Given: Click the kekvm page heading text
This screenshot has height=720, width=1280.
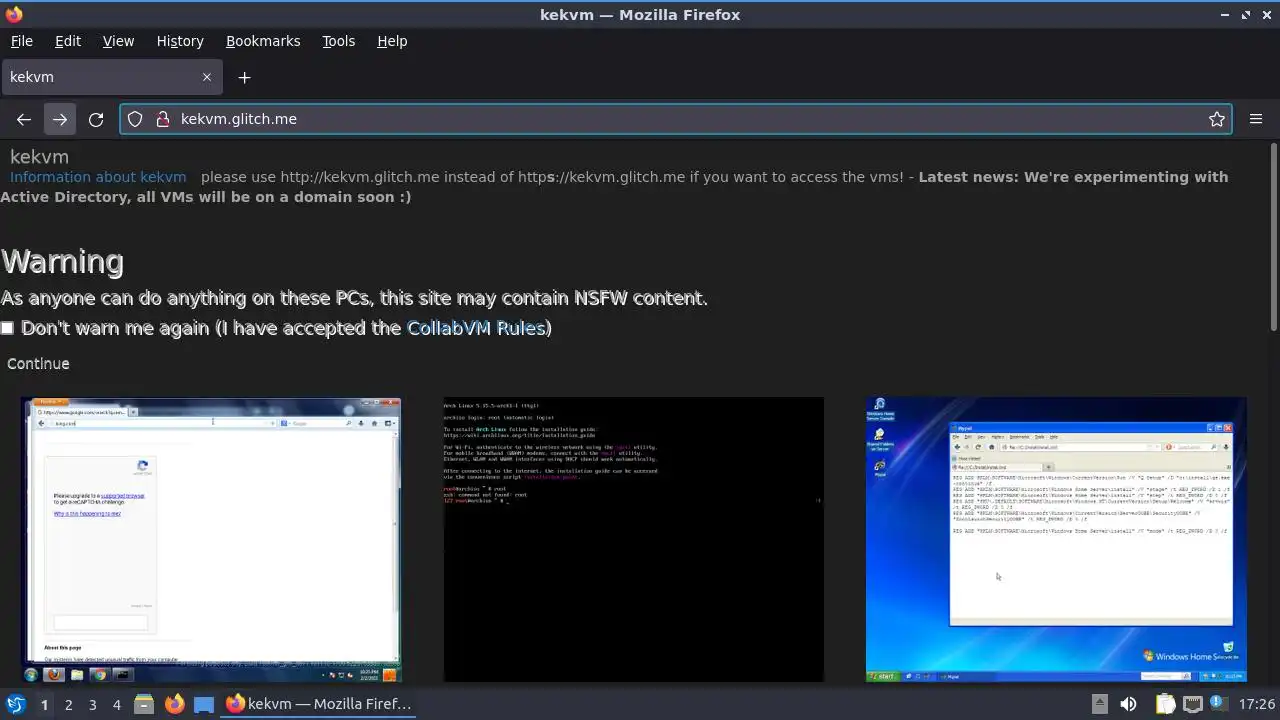Looking at the screenshot, I should [x=39, y=157].
